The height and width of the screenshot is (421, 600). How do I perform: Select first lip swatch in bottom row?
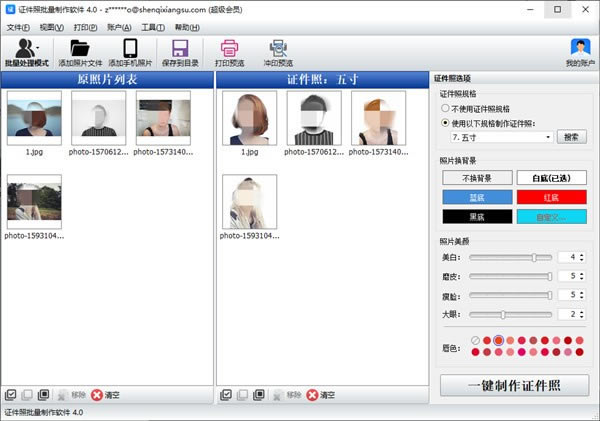475,352
